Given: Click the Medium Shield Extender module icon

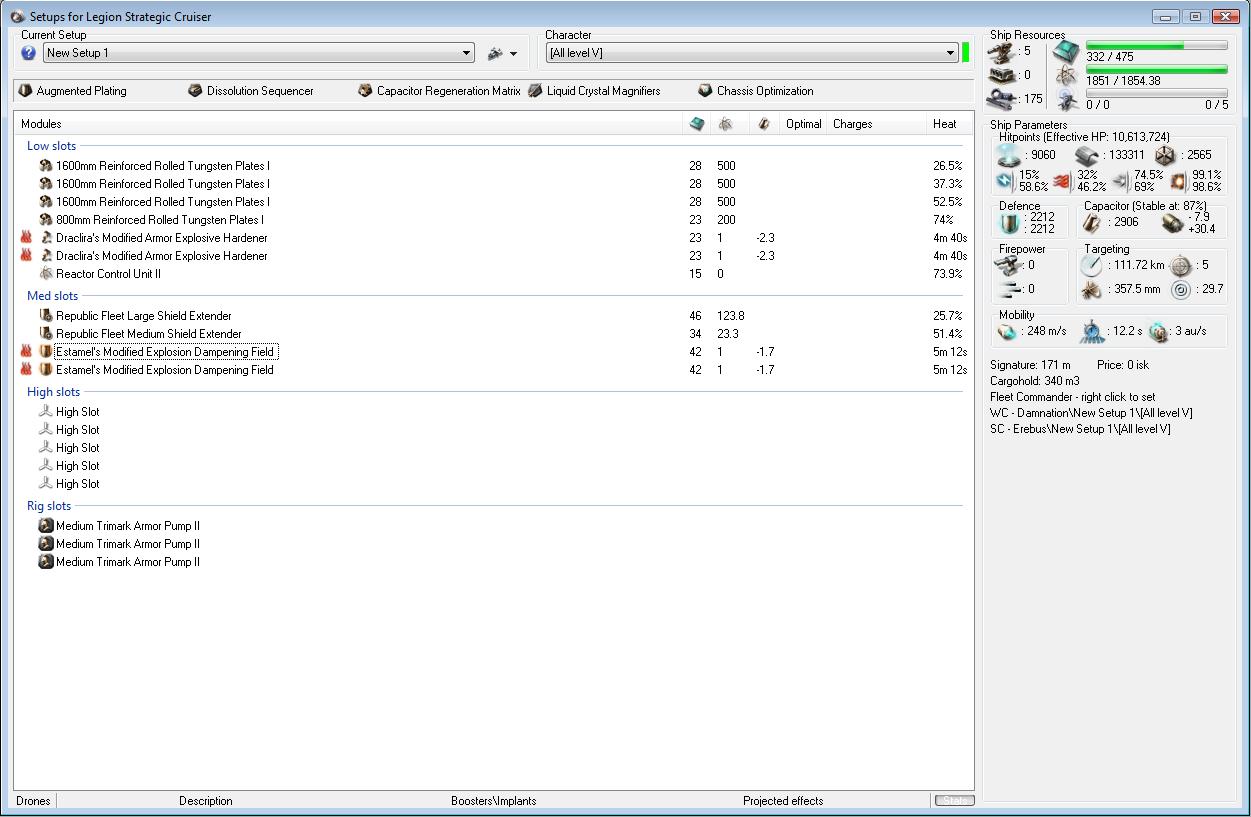Looking at the screenshot, I should (x=45, y=334).
